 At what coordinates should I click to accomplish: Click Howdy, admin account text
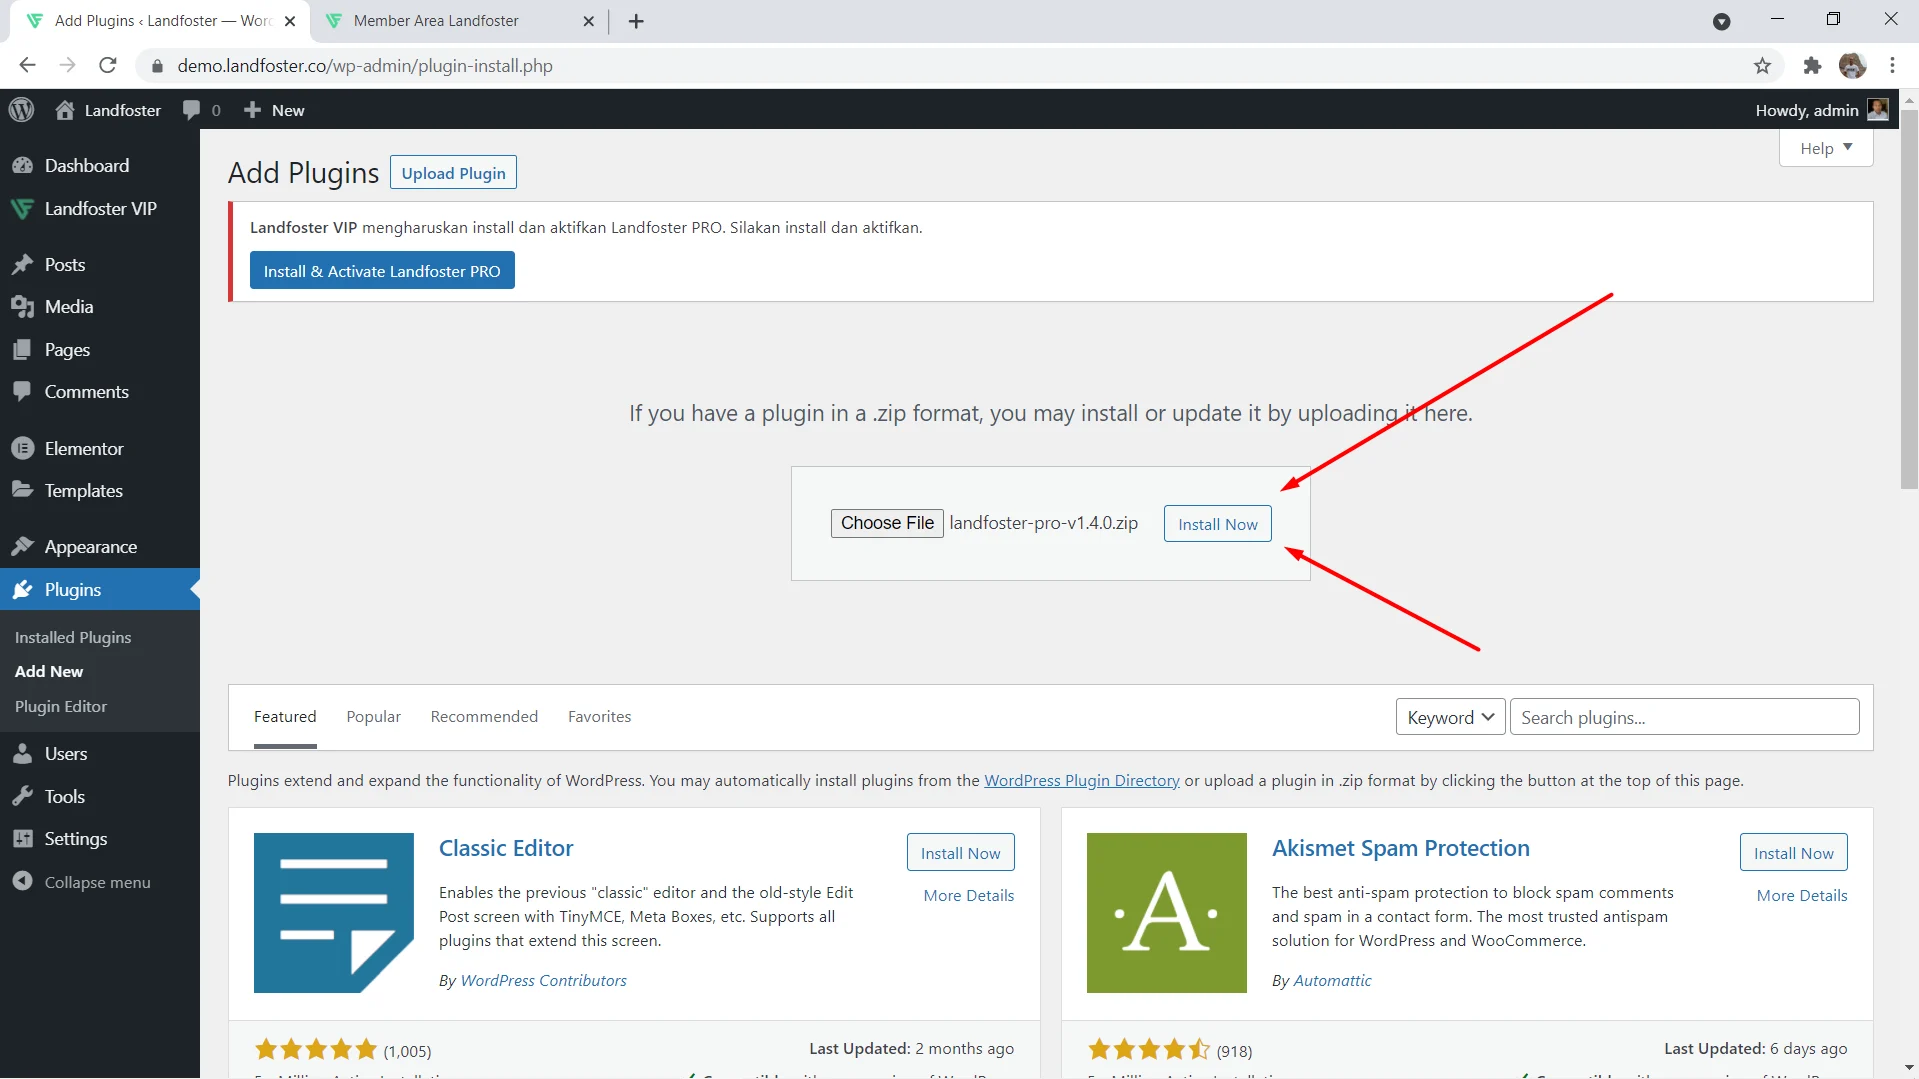pos(1806,110)
